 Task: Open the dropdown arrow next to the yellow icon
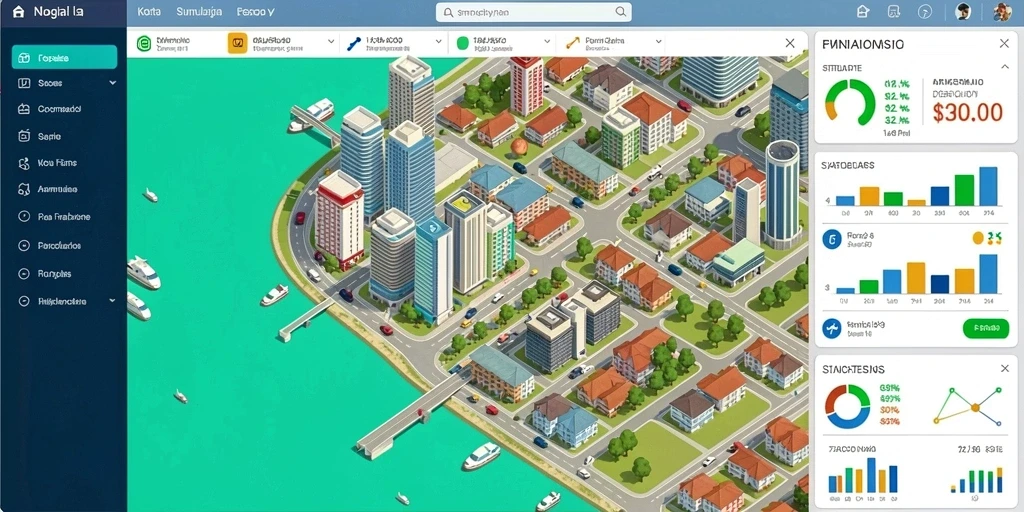coord(330,42)
